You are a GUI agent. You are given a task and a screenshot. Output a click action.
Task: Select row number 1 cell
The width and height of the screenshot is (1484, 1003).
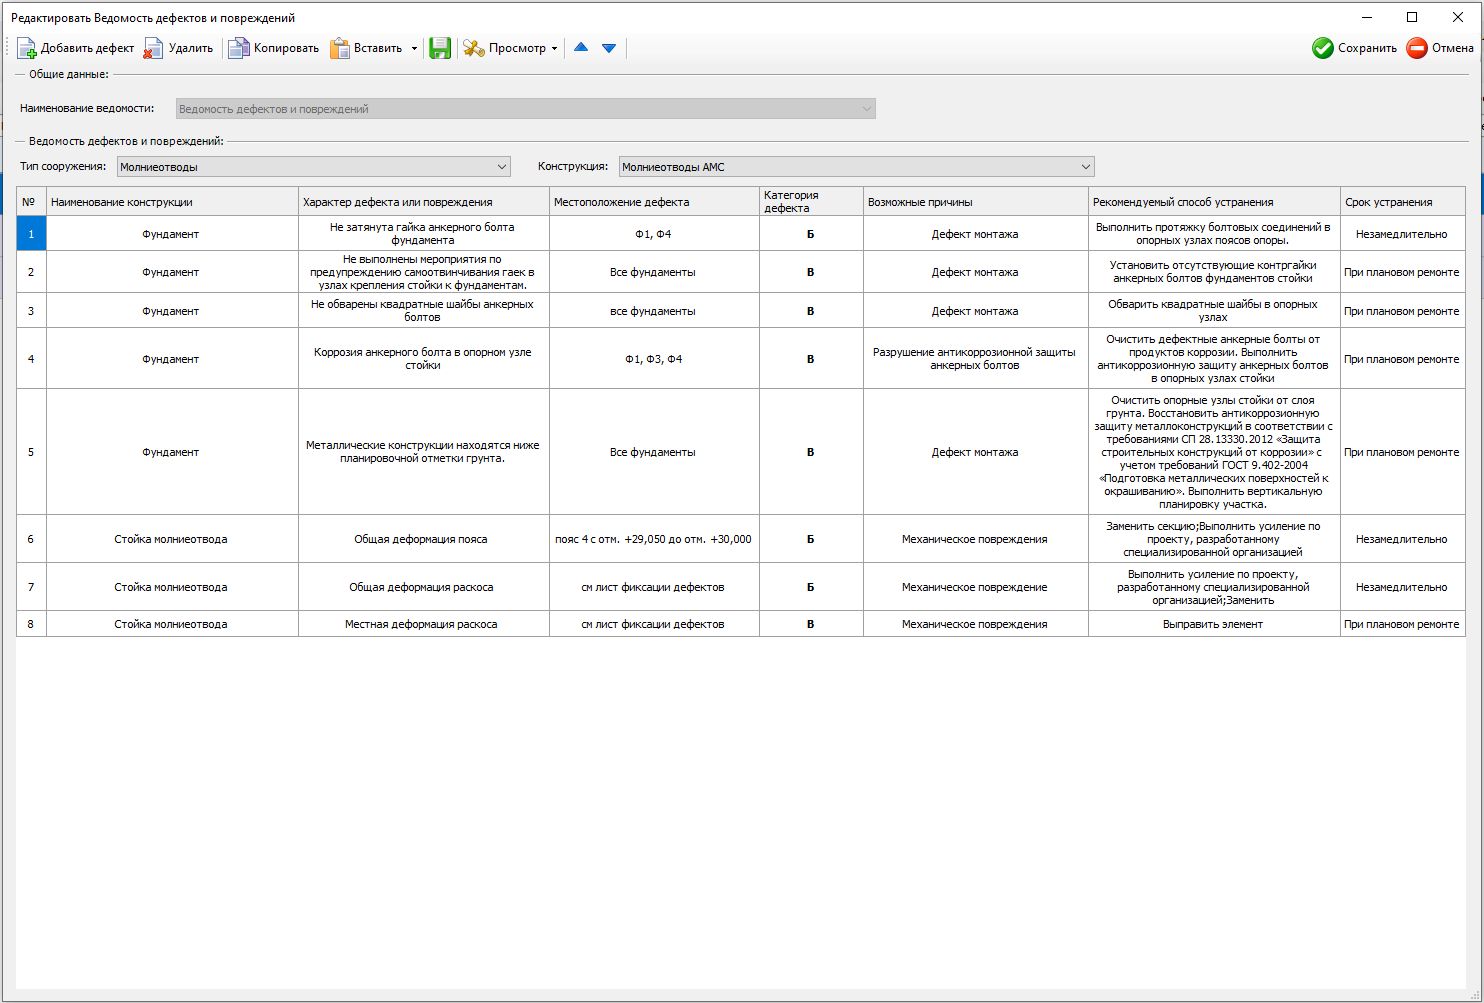coord(31,233)
